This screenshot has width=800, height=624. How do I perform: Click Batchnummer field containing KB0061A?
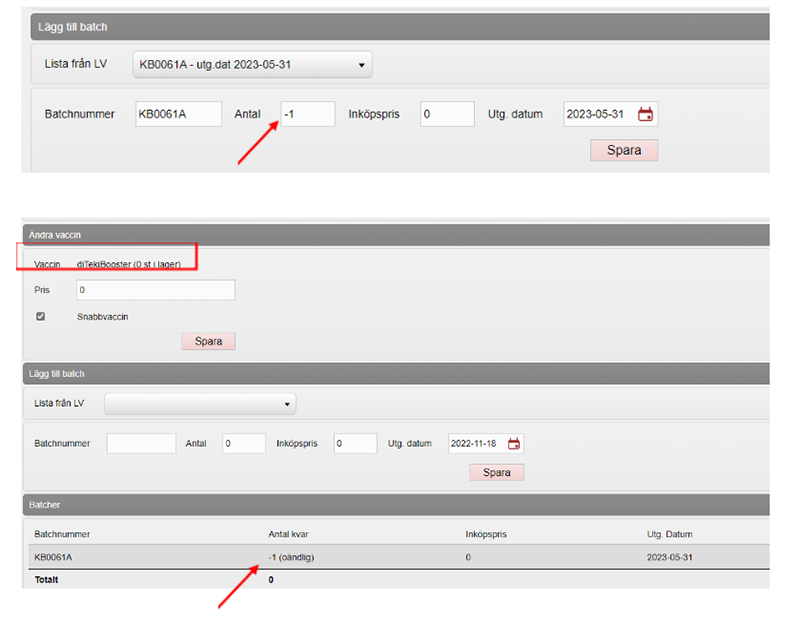pyautogui.click(x=178, y=114)
